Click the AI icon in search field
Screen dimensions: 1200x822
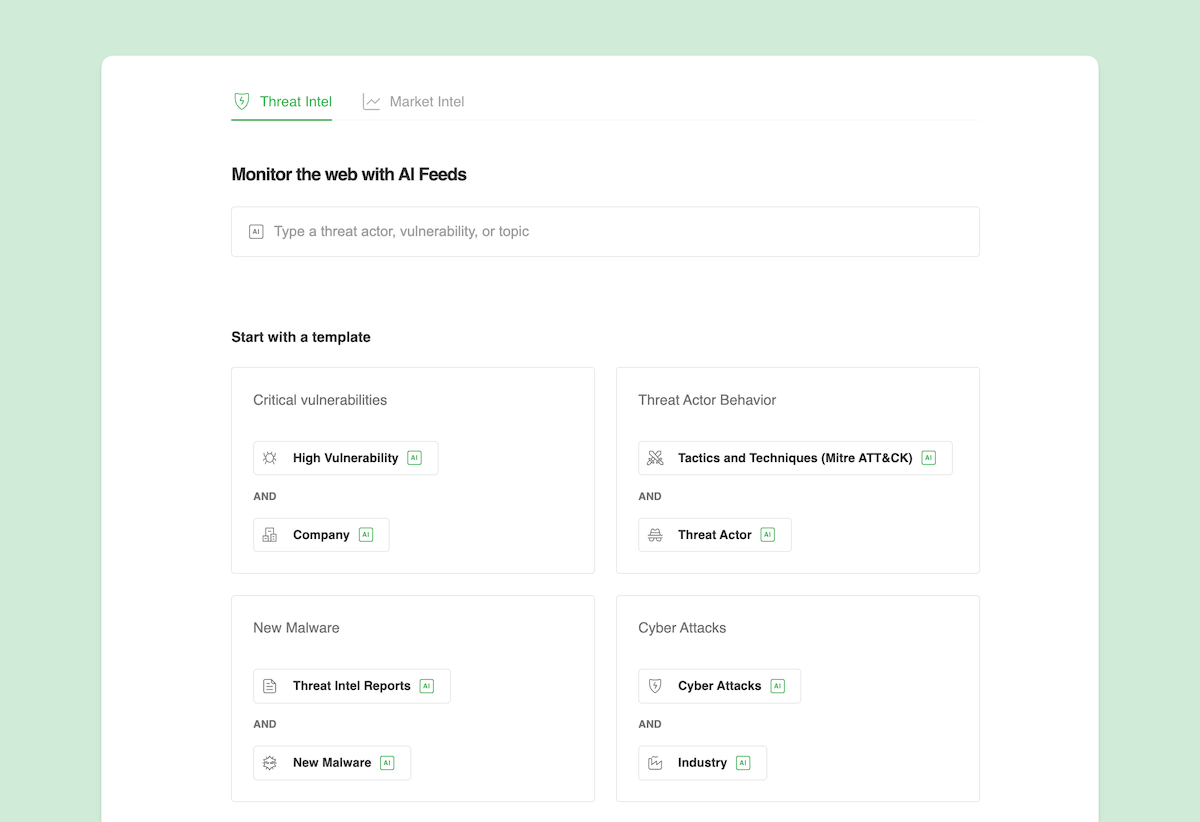256,231
